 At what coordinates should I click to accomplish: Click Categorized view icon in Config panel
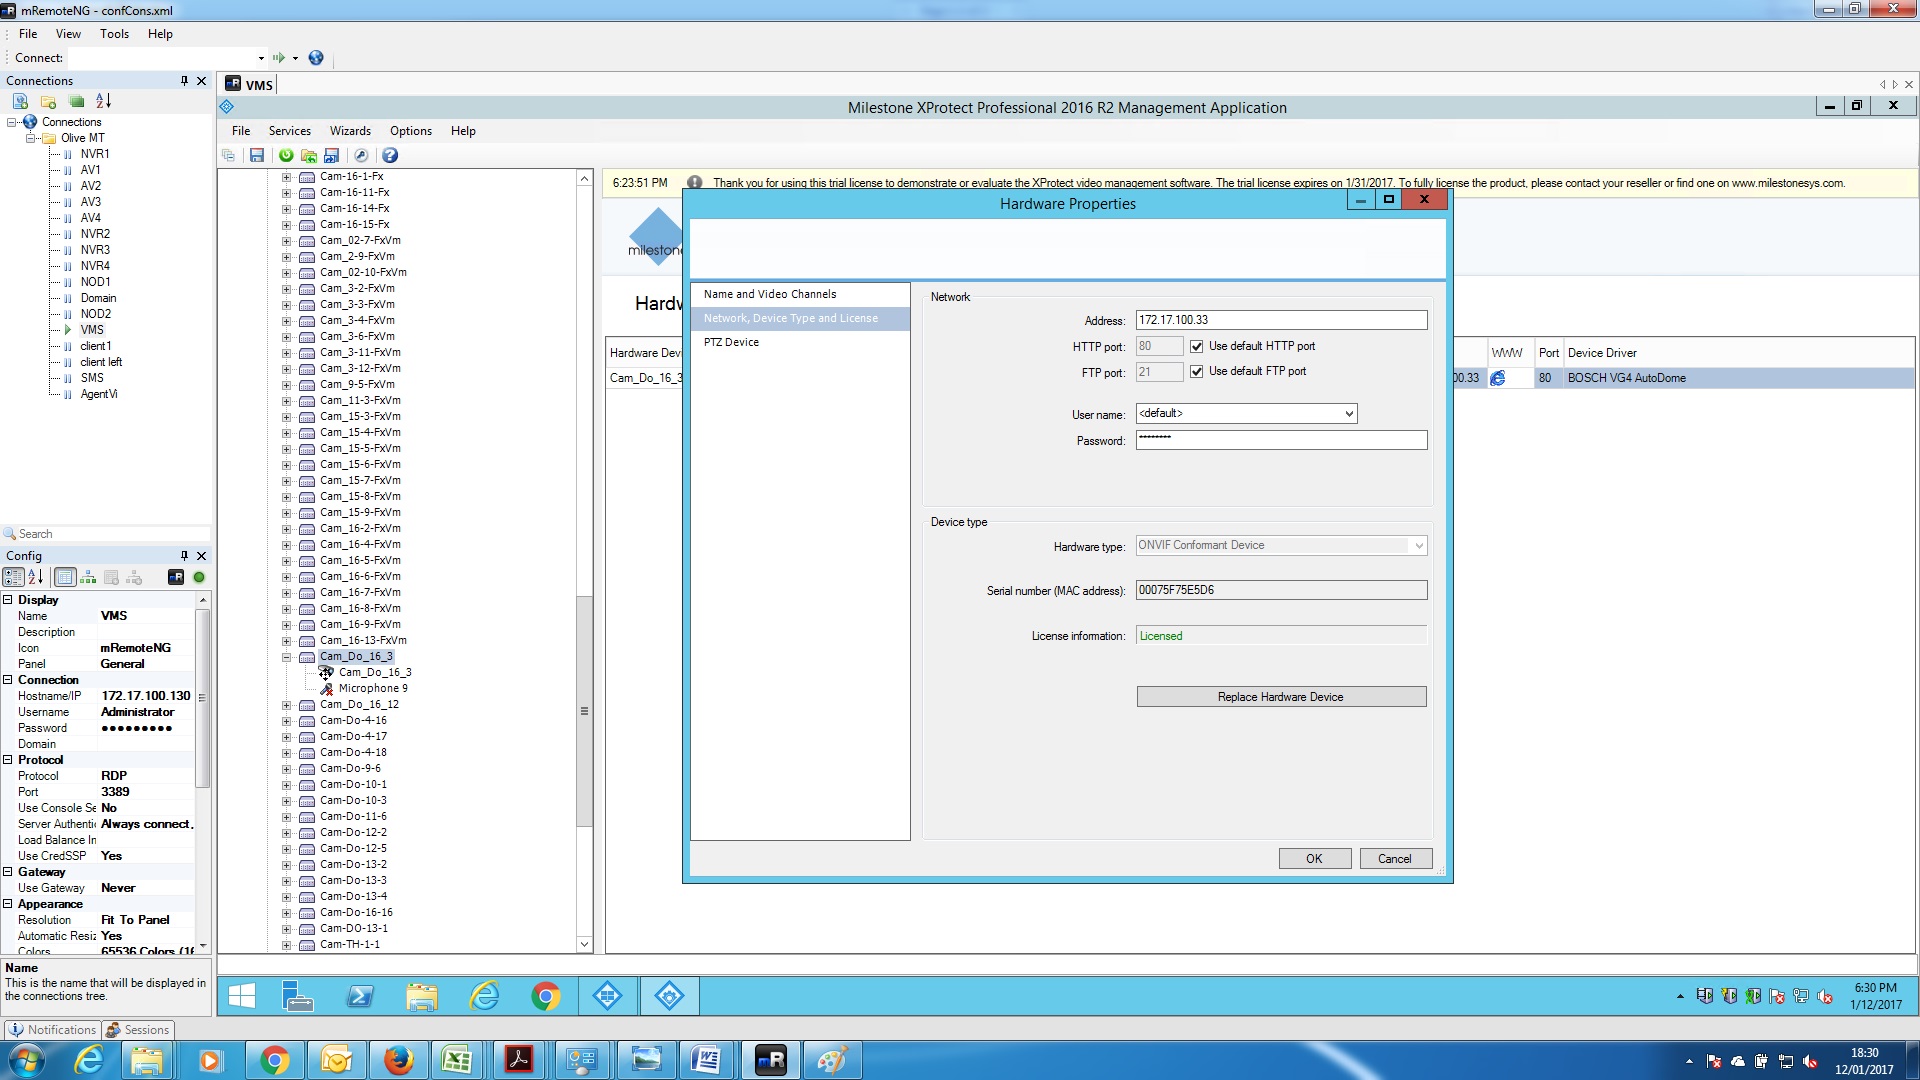[x=13, y=577]
